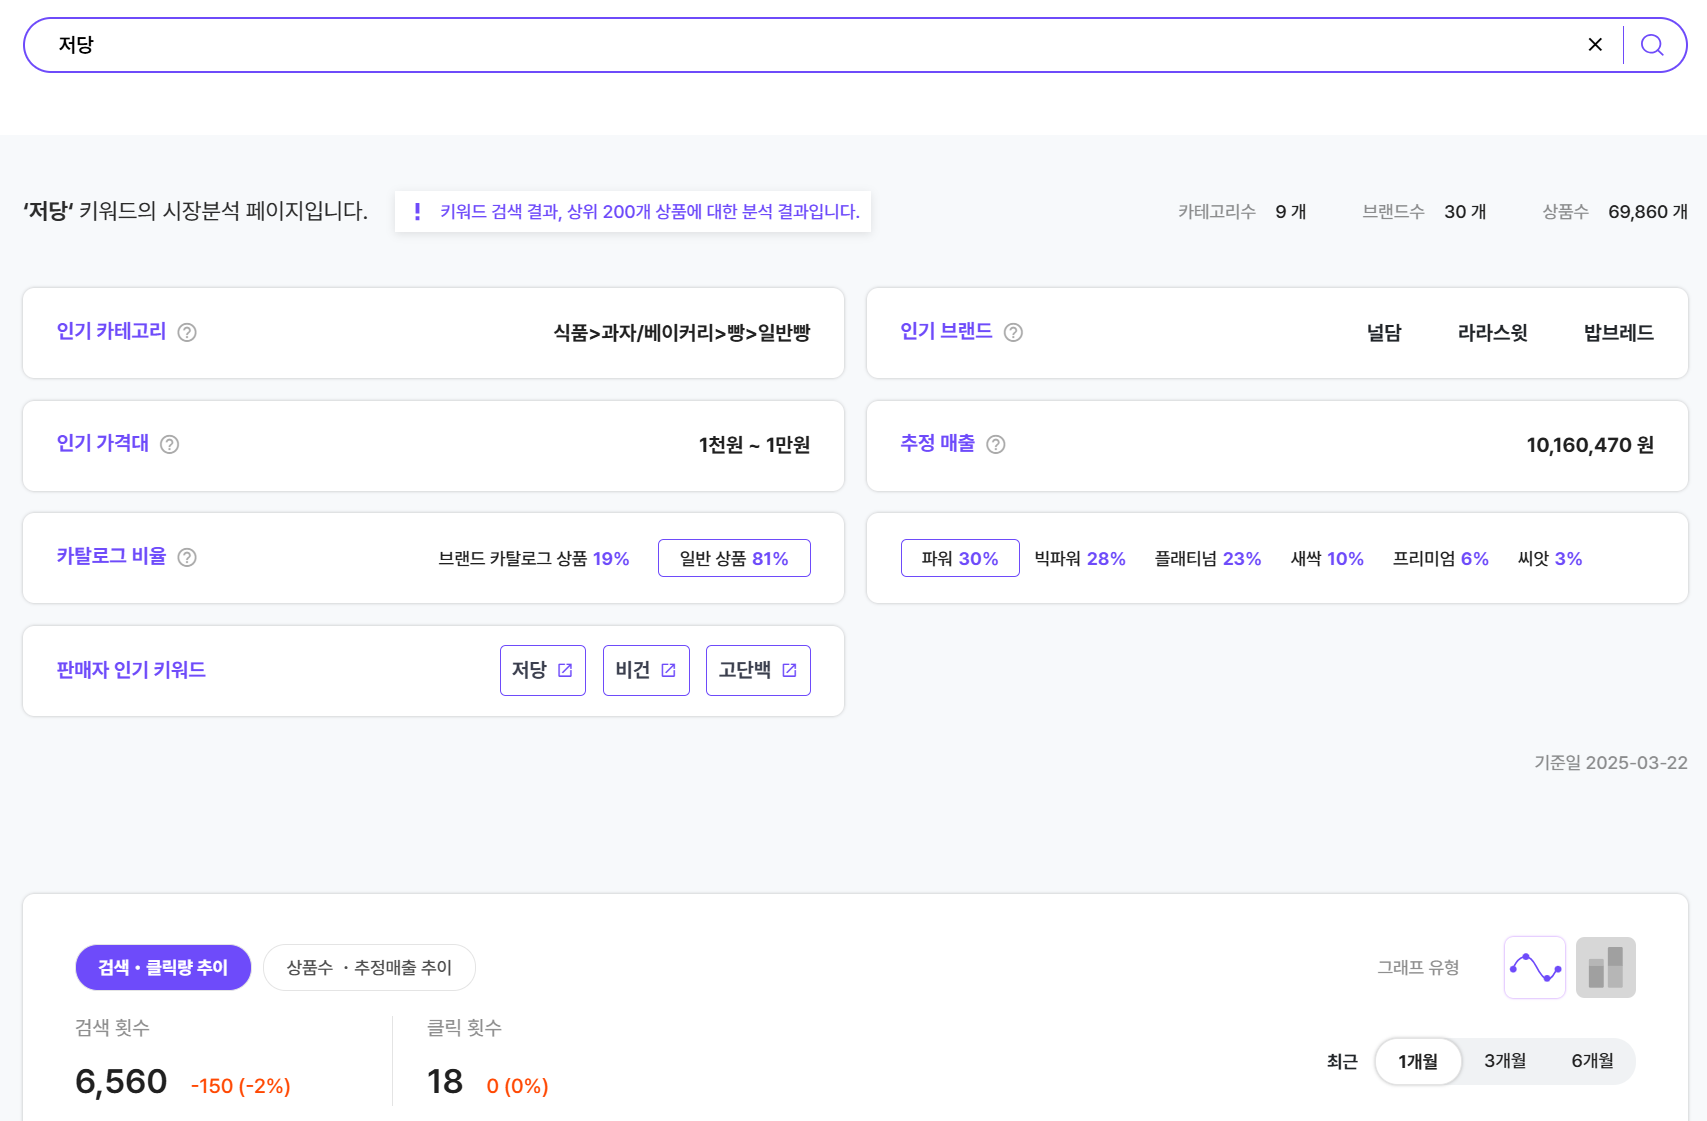Screen dimensions: 1707x1121
Task: Open the 비건 seller keyword link
Action: [x=646, y=670]
